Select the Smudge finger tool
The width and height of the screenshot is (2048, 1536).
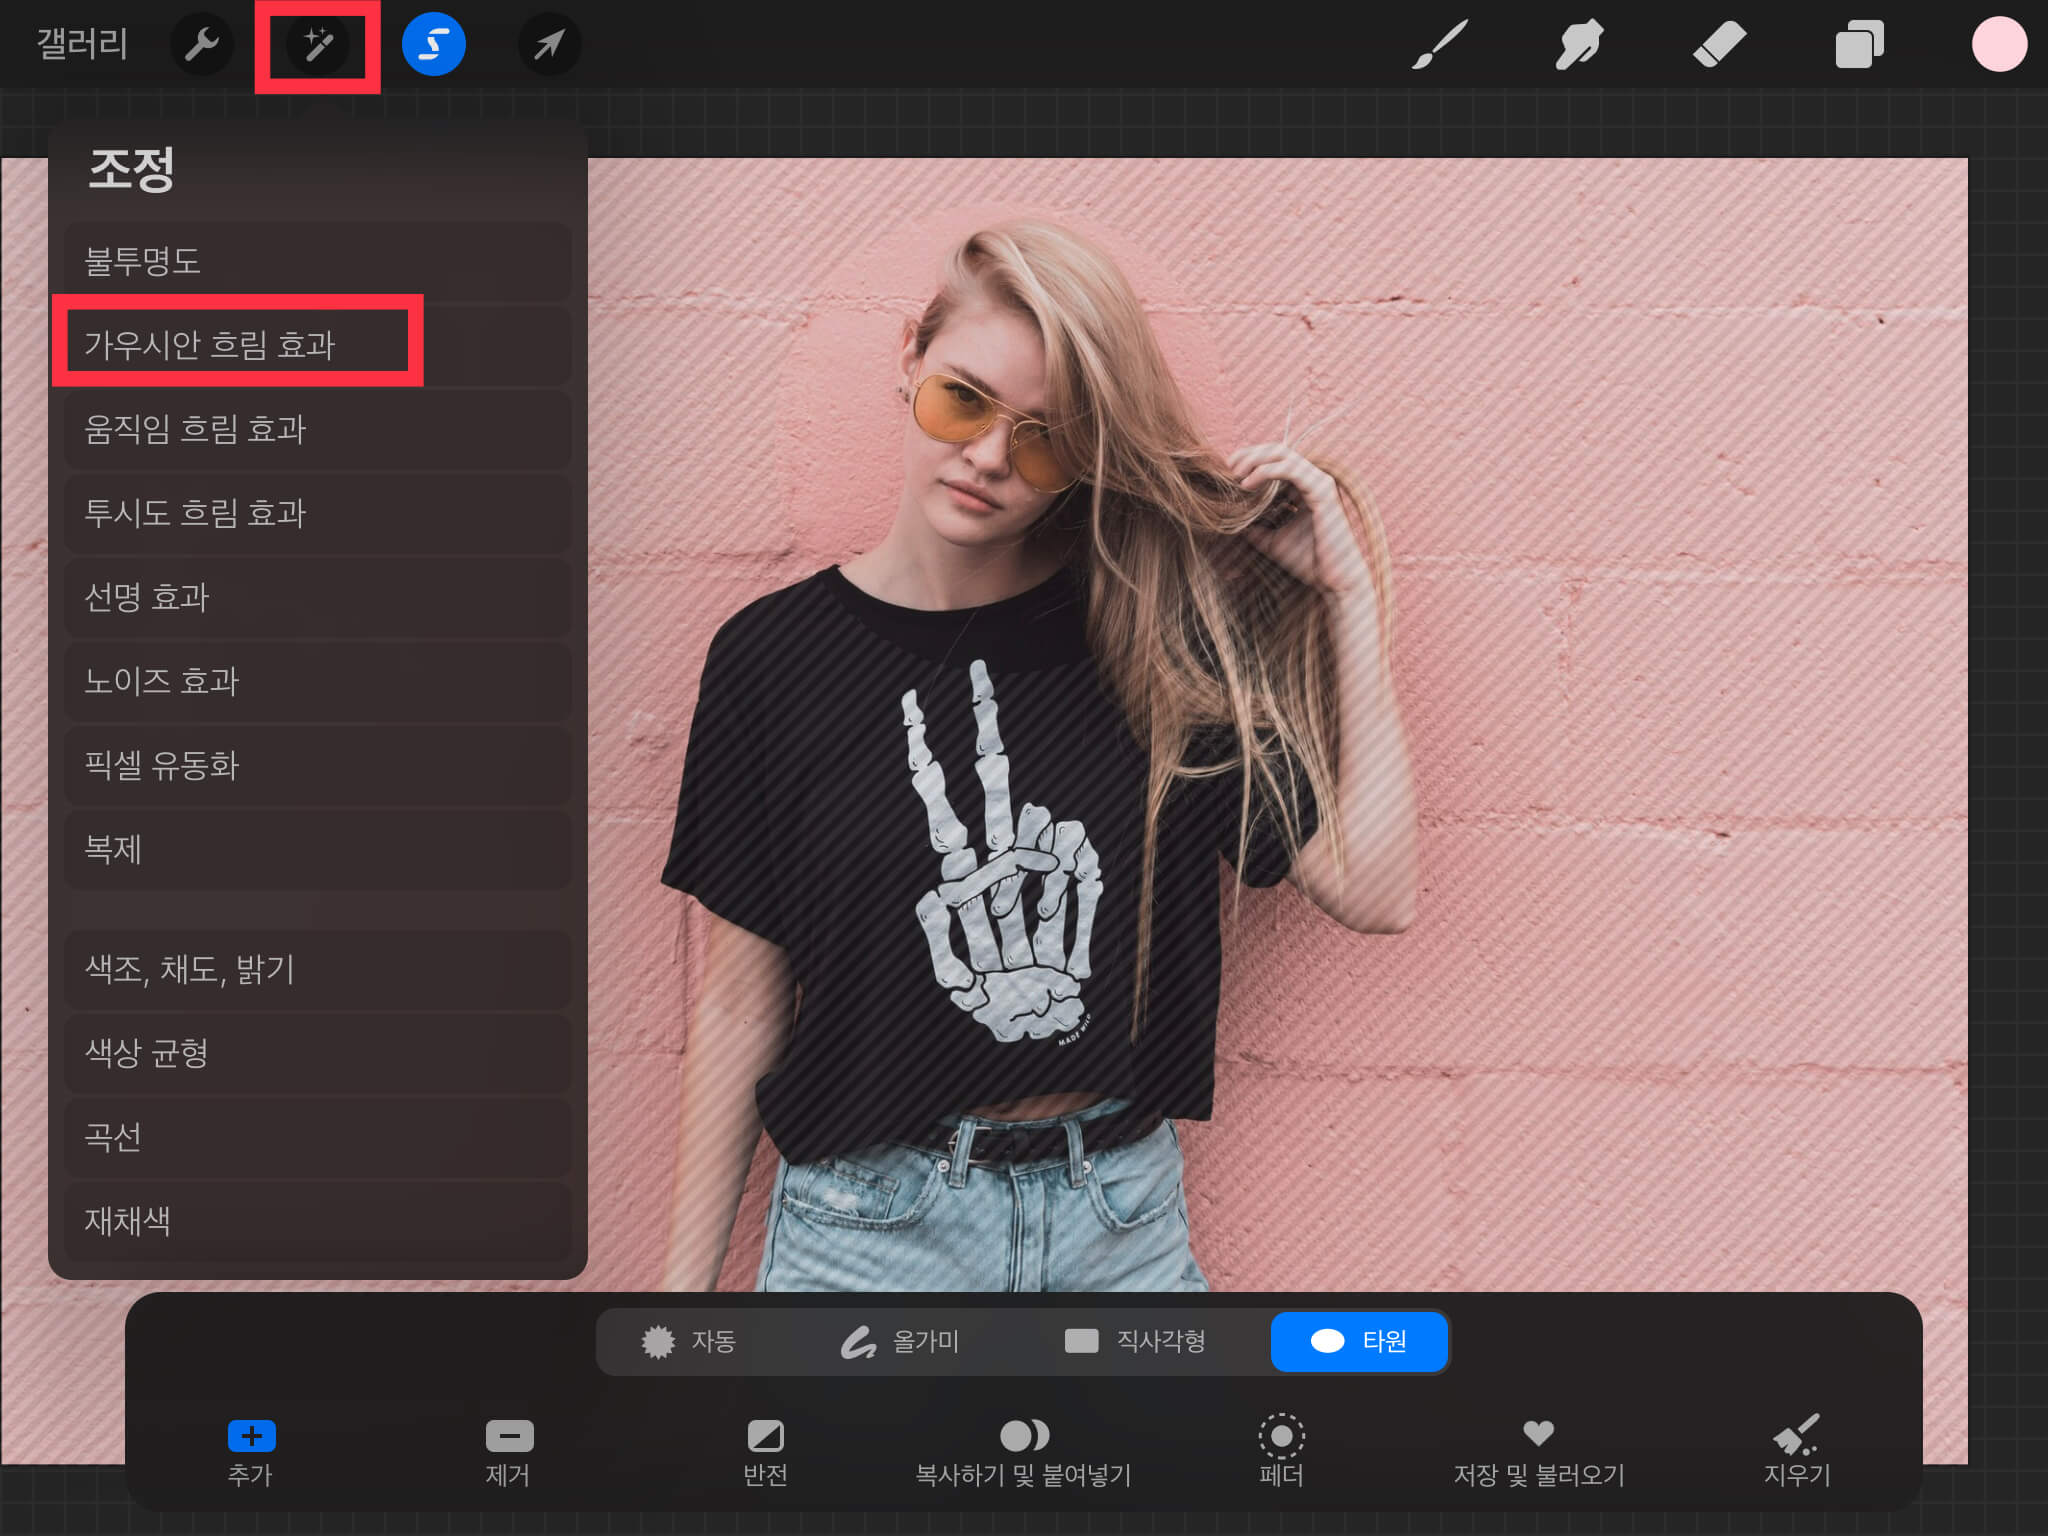[1579, 45]
